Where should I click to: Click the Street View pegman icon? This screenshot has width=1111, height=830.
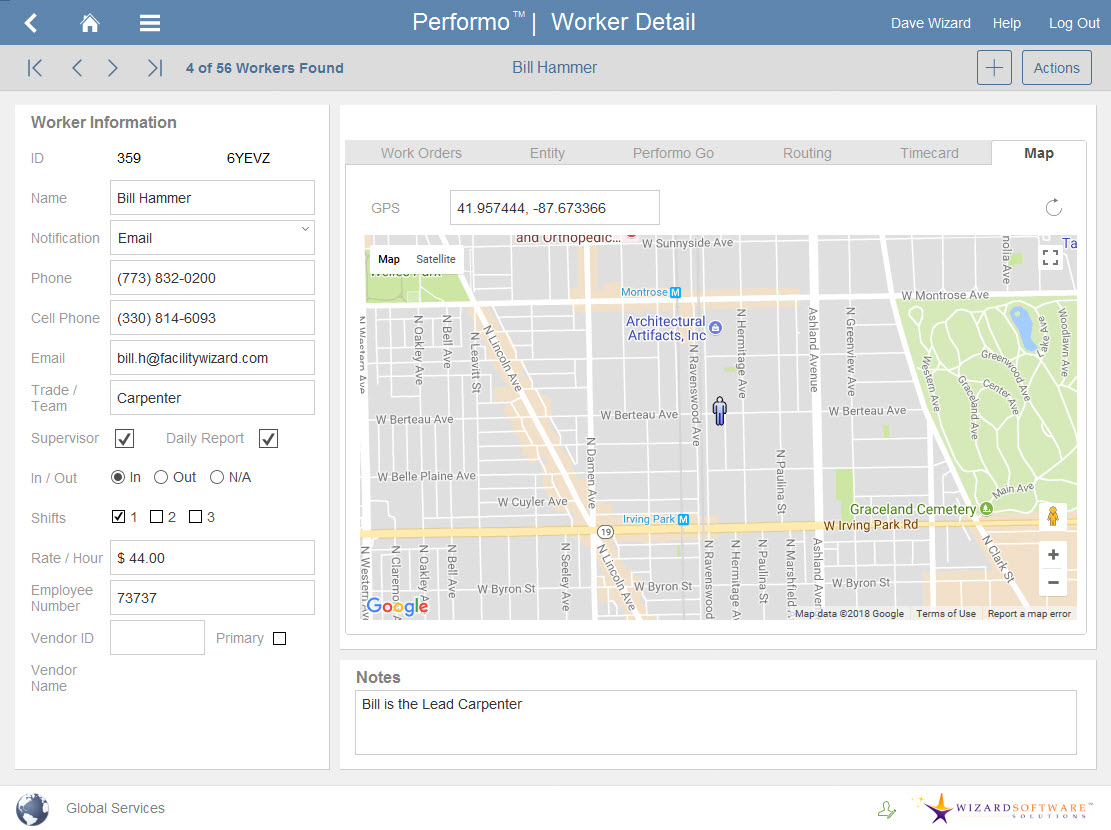coord(1053,516)
